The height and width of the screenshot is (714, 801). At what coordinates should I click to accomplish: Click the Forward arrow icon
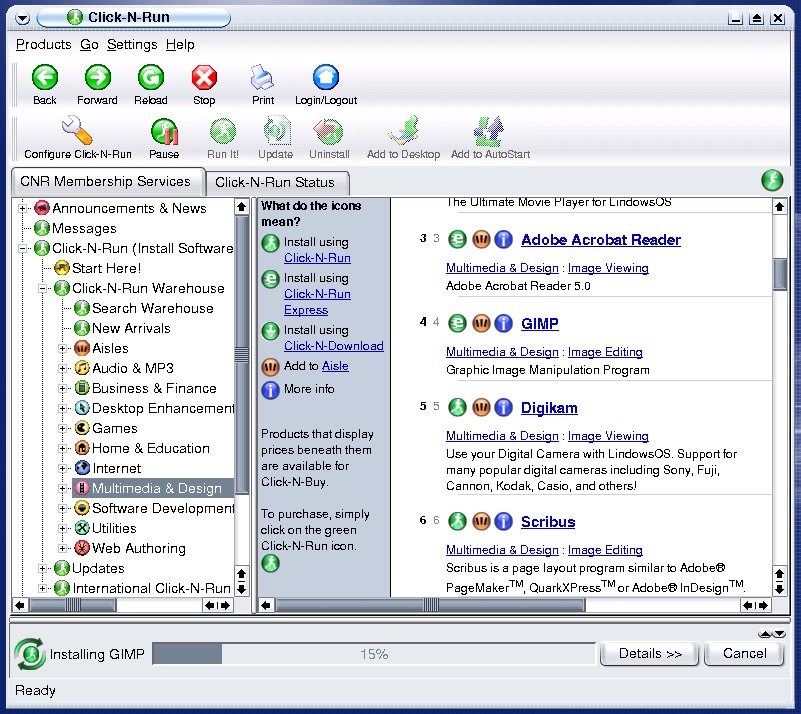click(x=98, y=78)
